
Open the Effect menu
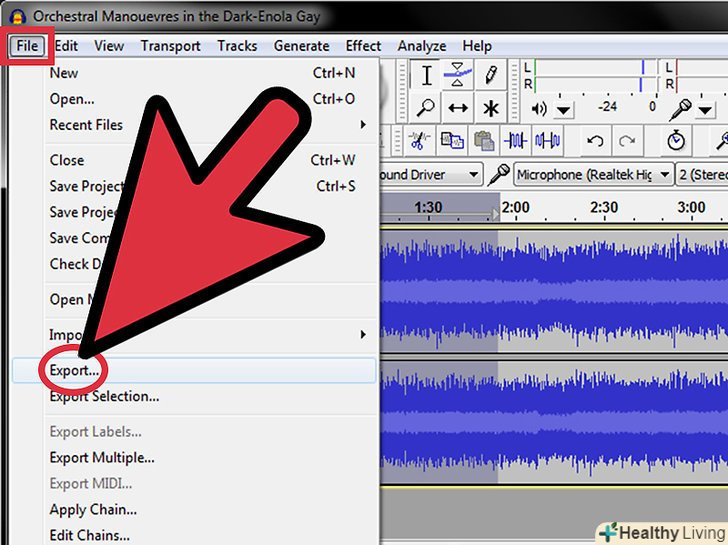[x=363, y=46]
